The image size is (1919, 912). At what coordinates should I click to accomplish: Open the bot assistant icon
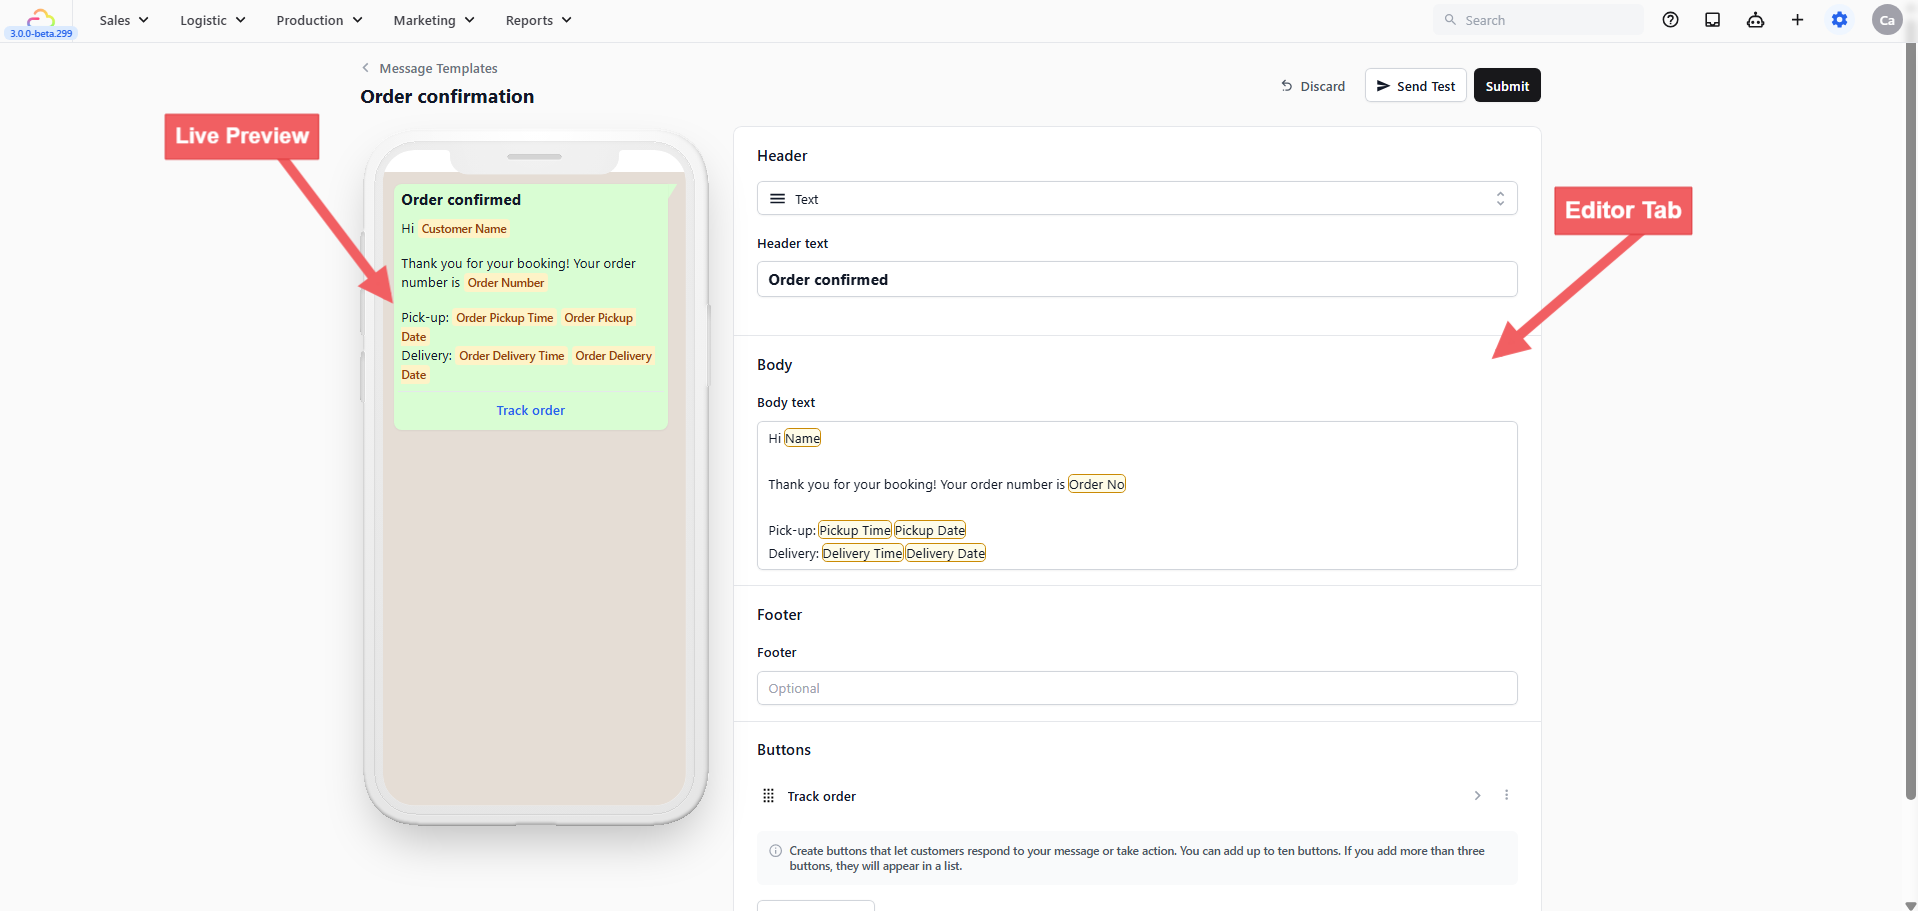coord(1755,20)
